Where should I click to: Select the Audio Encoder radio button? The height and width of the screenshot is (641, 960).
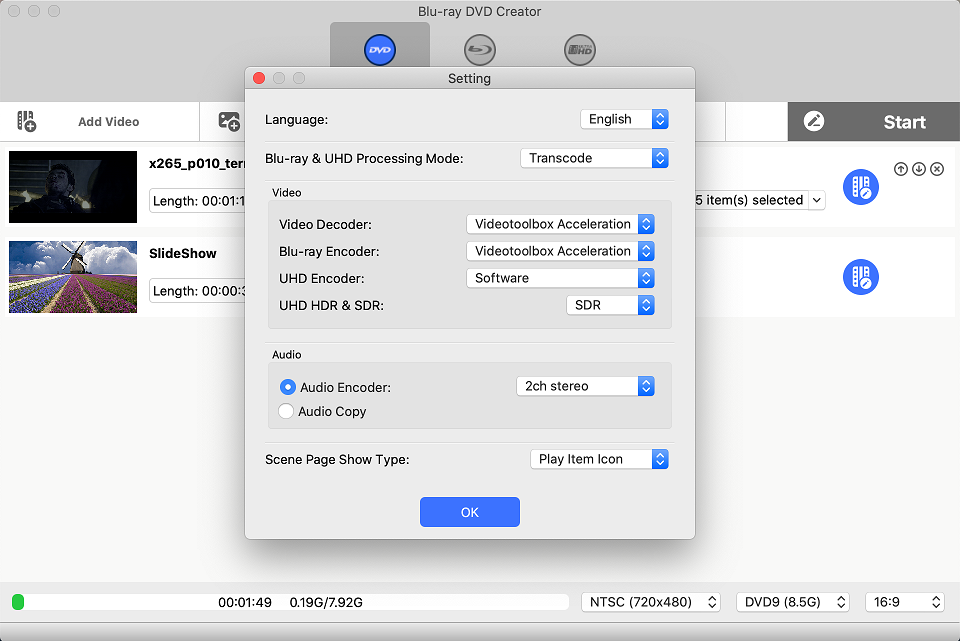288,387
